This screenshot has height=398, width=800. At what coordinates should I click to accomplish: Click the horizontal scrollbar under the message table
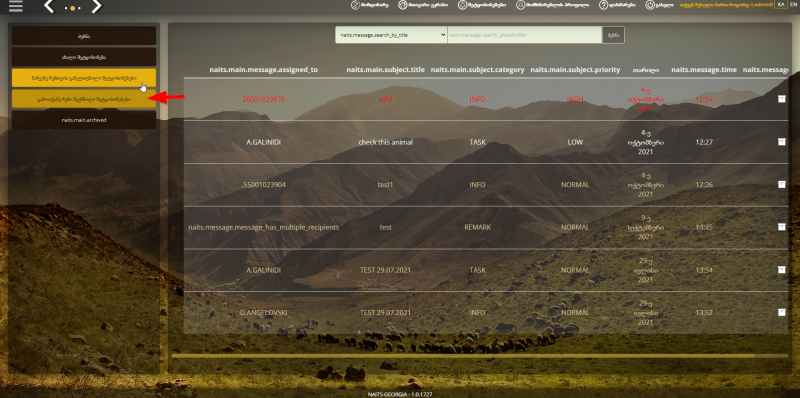coord(463,356)
